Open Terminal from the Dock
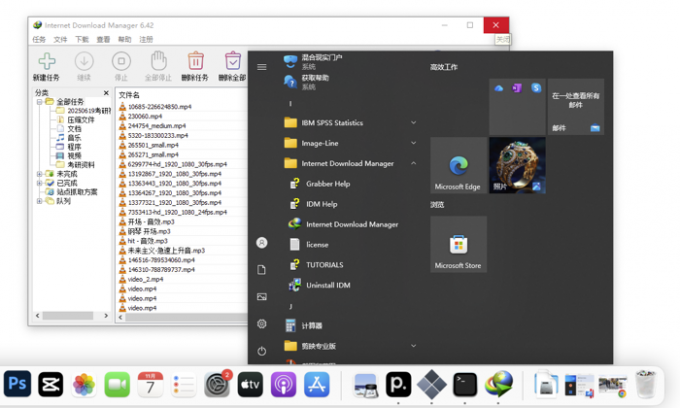 pos(465,385)
